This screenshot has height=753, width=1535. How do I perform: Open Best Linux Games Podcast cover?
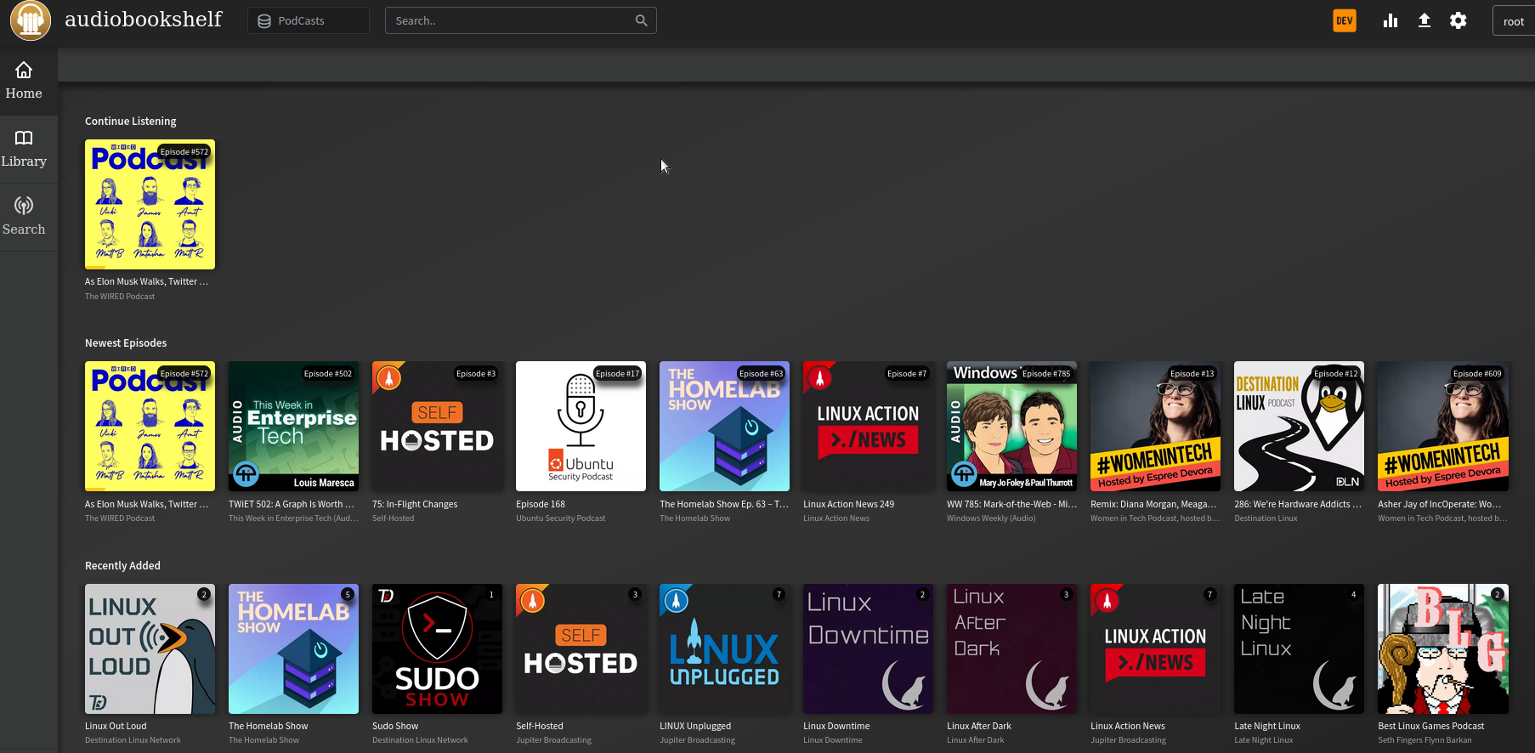tap(1443, 649)
